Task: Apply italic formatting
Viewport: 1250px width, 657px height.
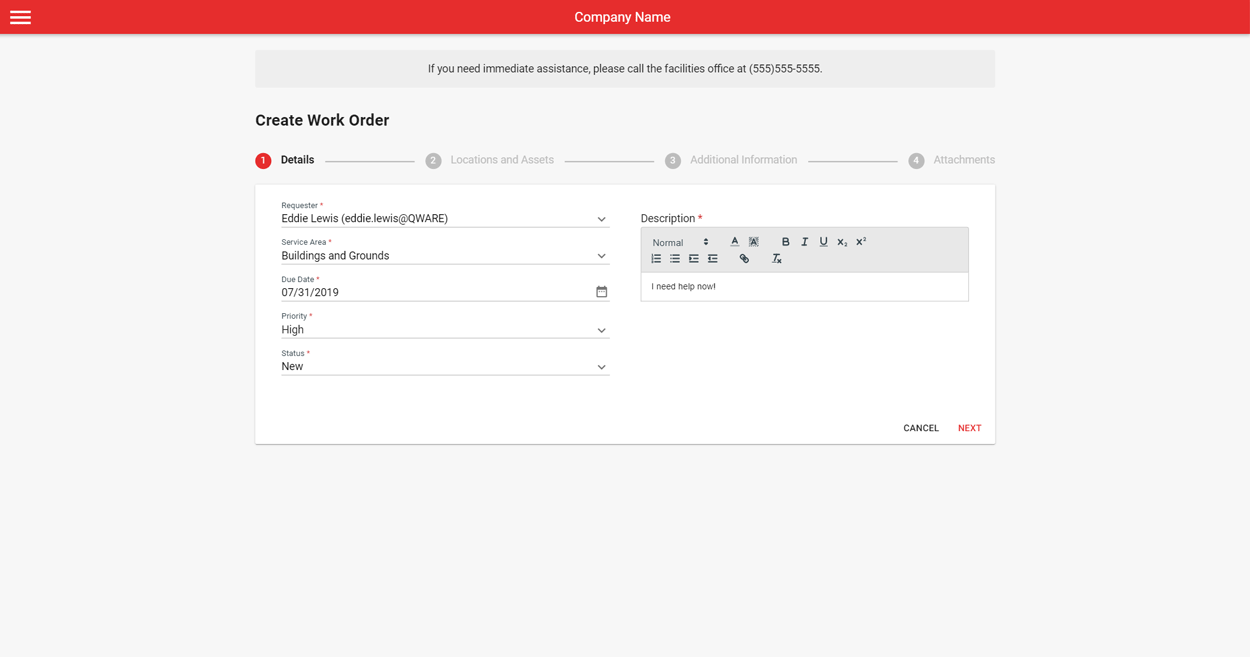Action: [805, 241]
